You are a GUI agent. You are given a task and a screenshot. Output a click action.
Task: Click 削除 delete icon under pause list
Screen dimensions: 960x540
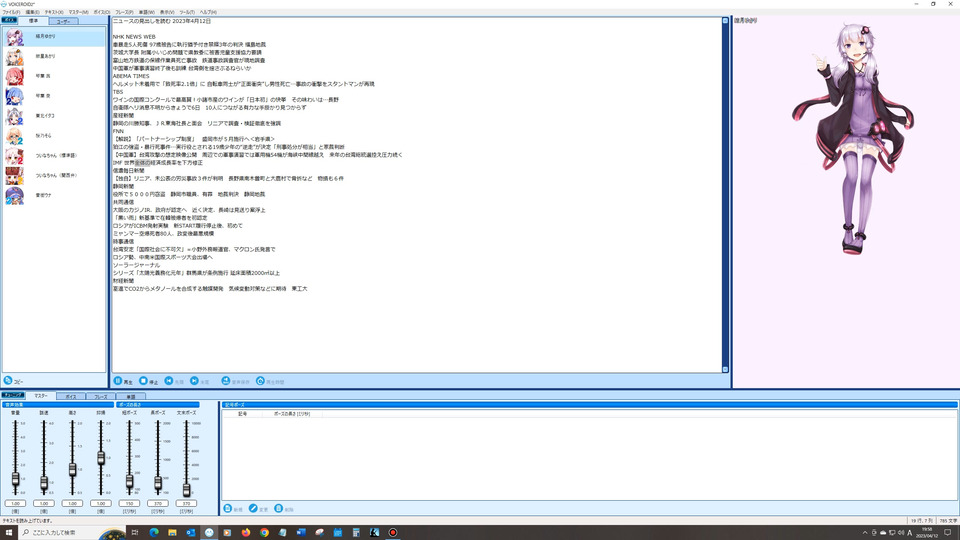279,509
